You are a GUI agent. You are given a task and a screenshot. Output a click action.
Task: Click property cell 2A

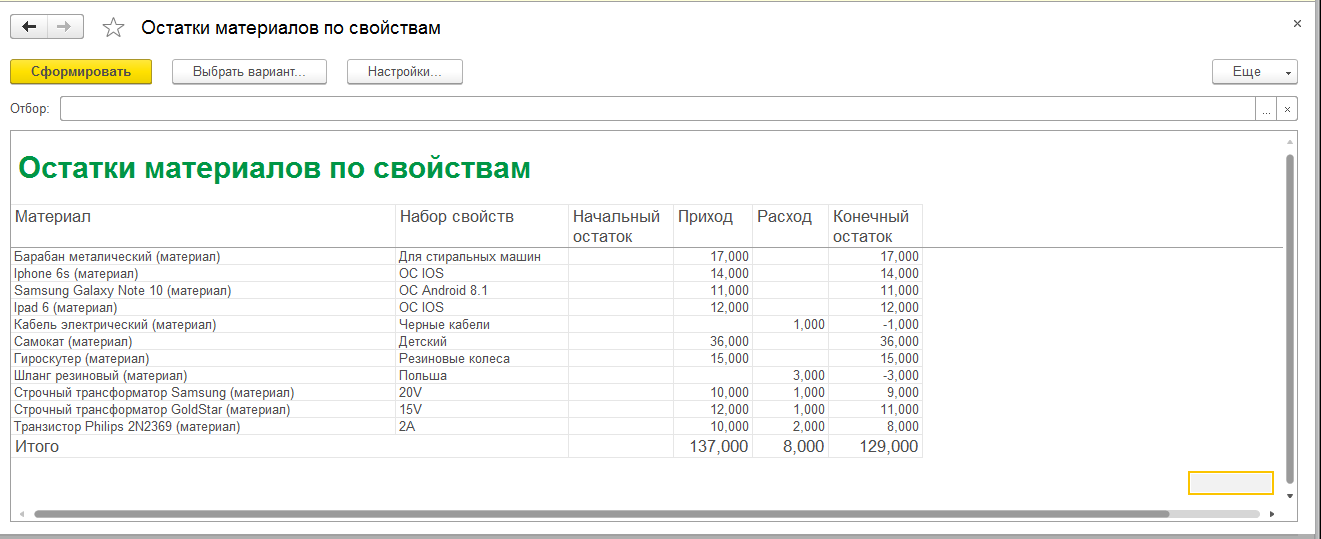pos(482,426)
